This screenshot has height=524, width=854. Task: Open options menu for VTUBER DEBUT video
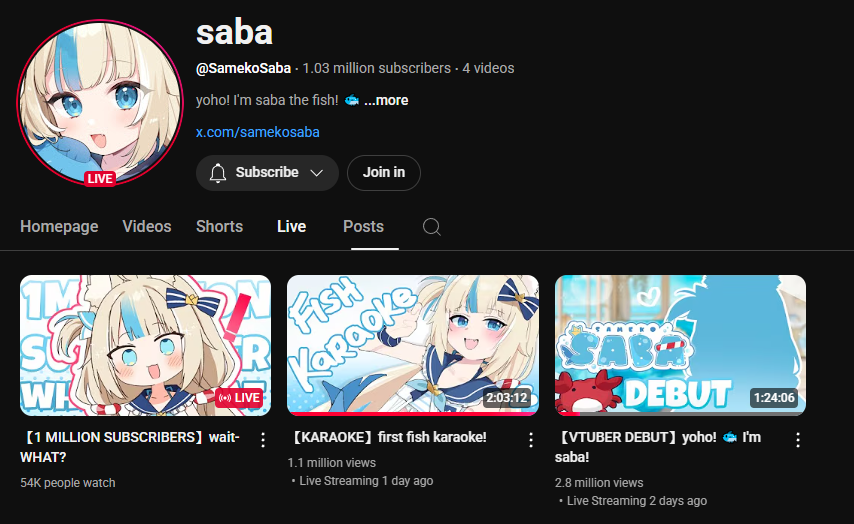(x=798, y=440)
